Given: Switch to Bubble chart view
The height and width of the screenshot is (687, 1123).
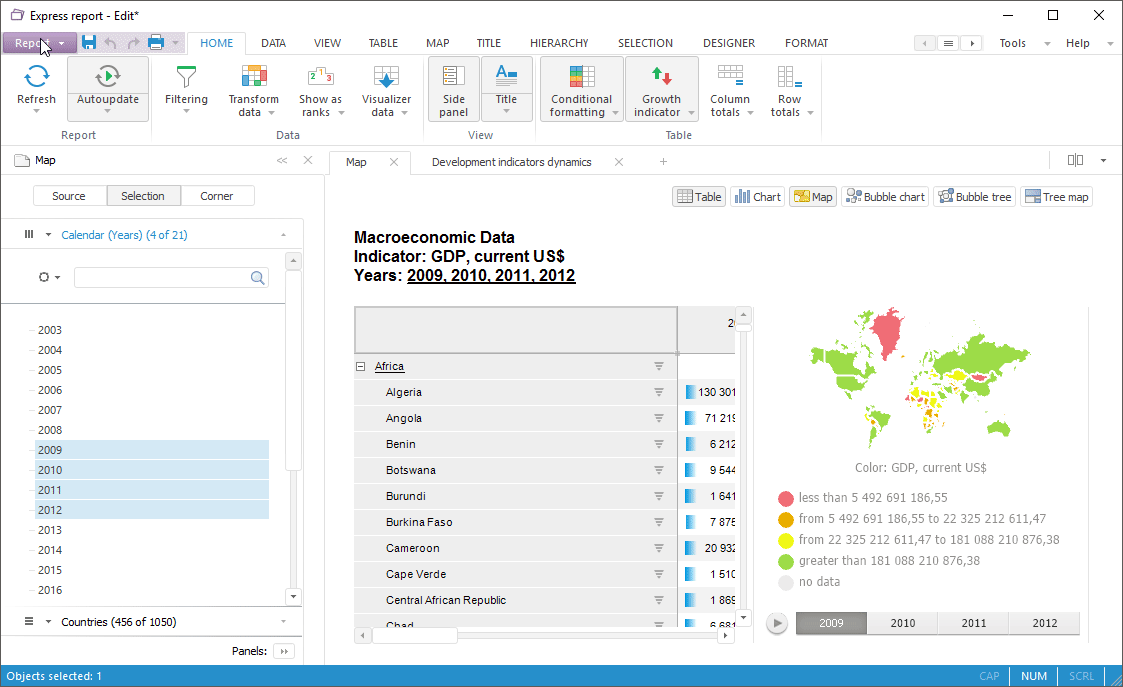Looking at the screenshot, I should click(x=885, y=197).
